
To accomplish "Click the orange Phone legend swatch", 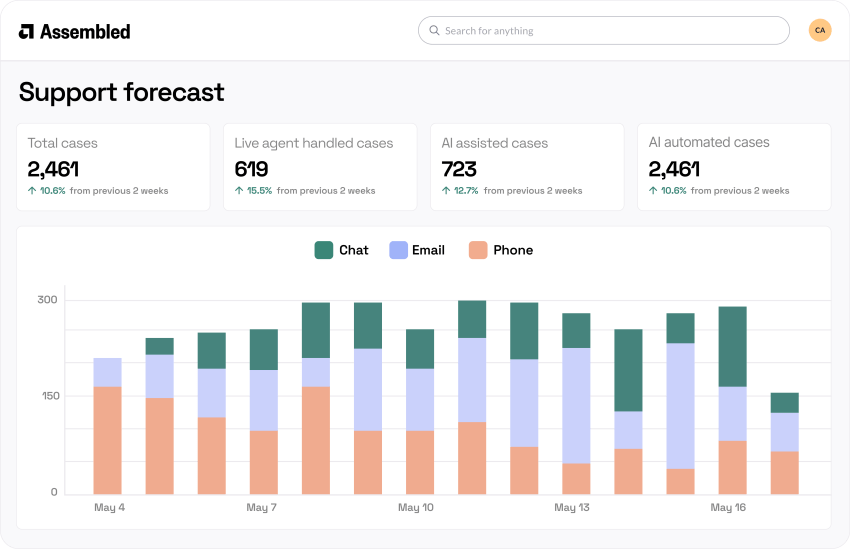I will coord(478,250).
